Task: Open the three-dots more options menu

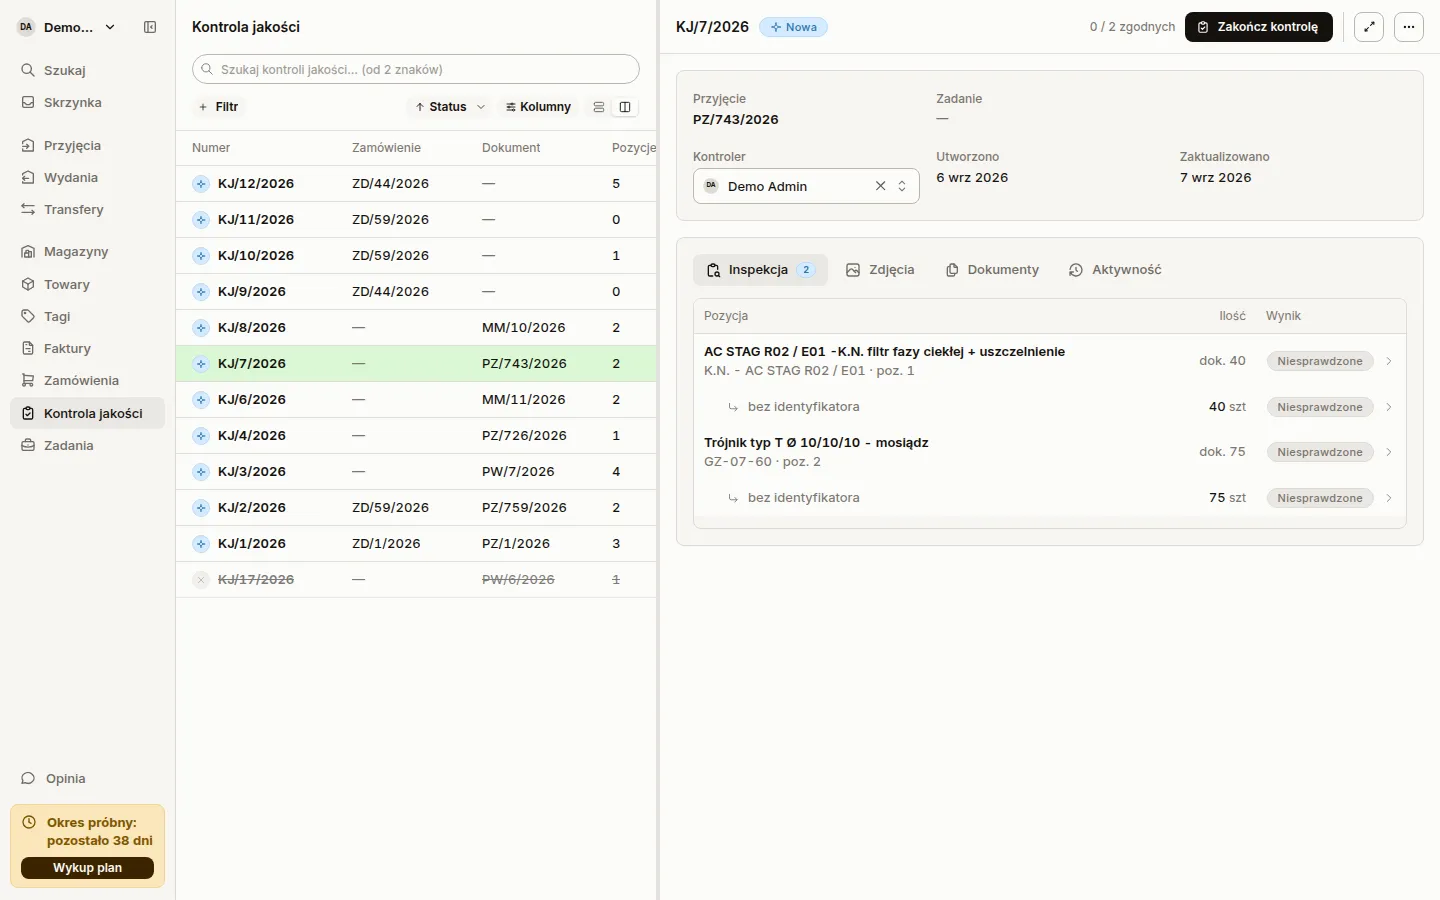Action: tap(1409, 27)
